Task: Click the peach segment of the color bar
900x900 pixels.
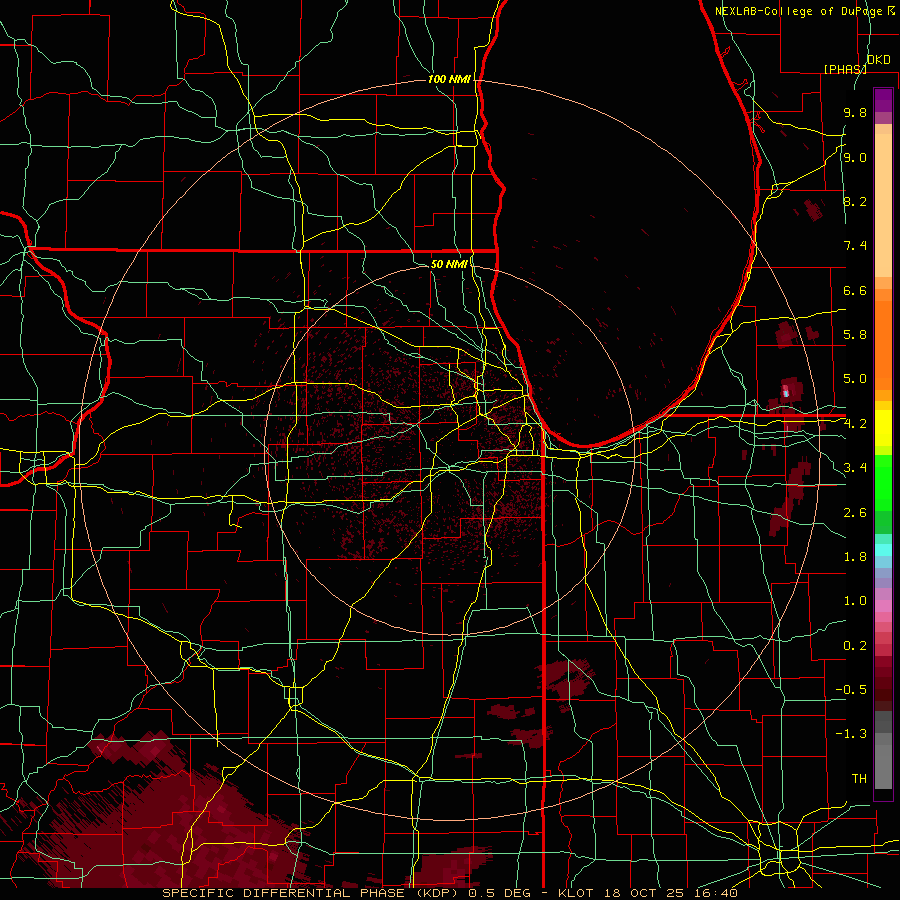Action: tap(883, 205)
